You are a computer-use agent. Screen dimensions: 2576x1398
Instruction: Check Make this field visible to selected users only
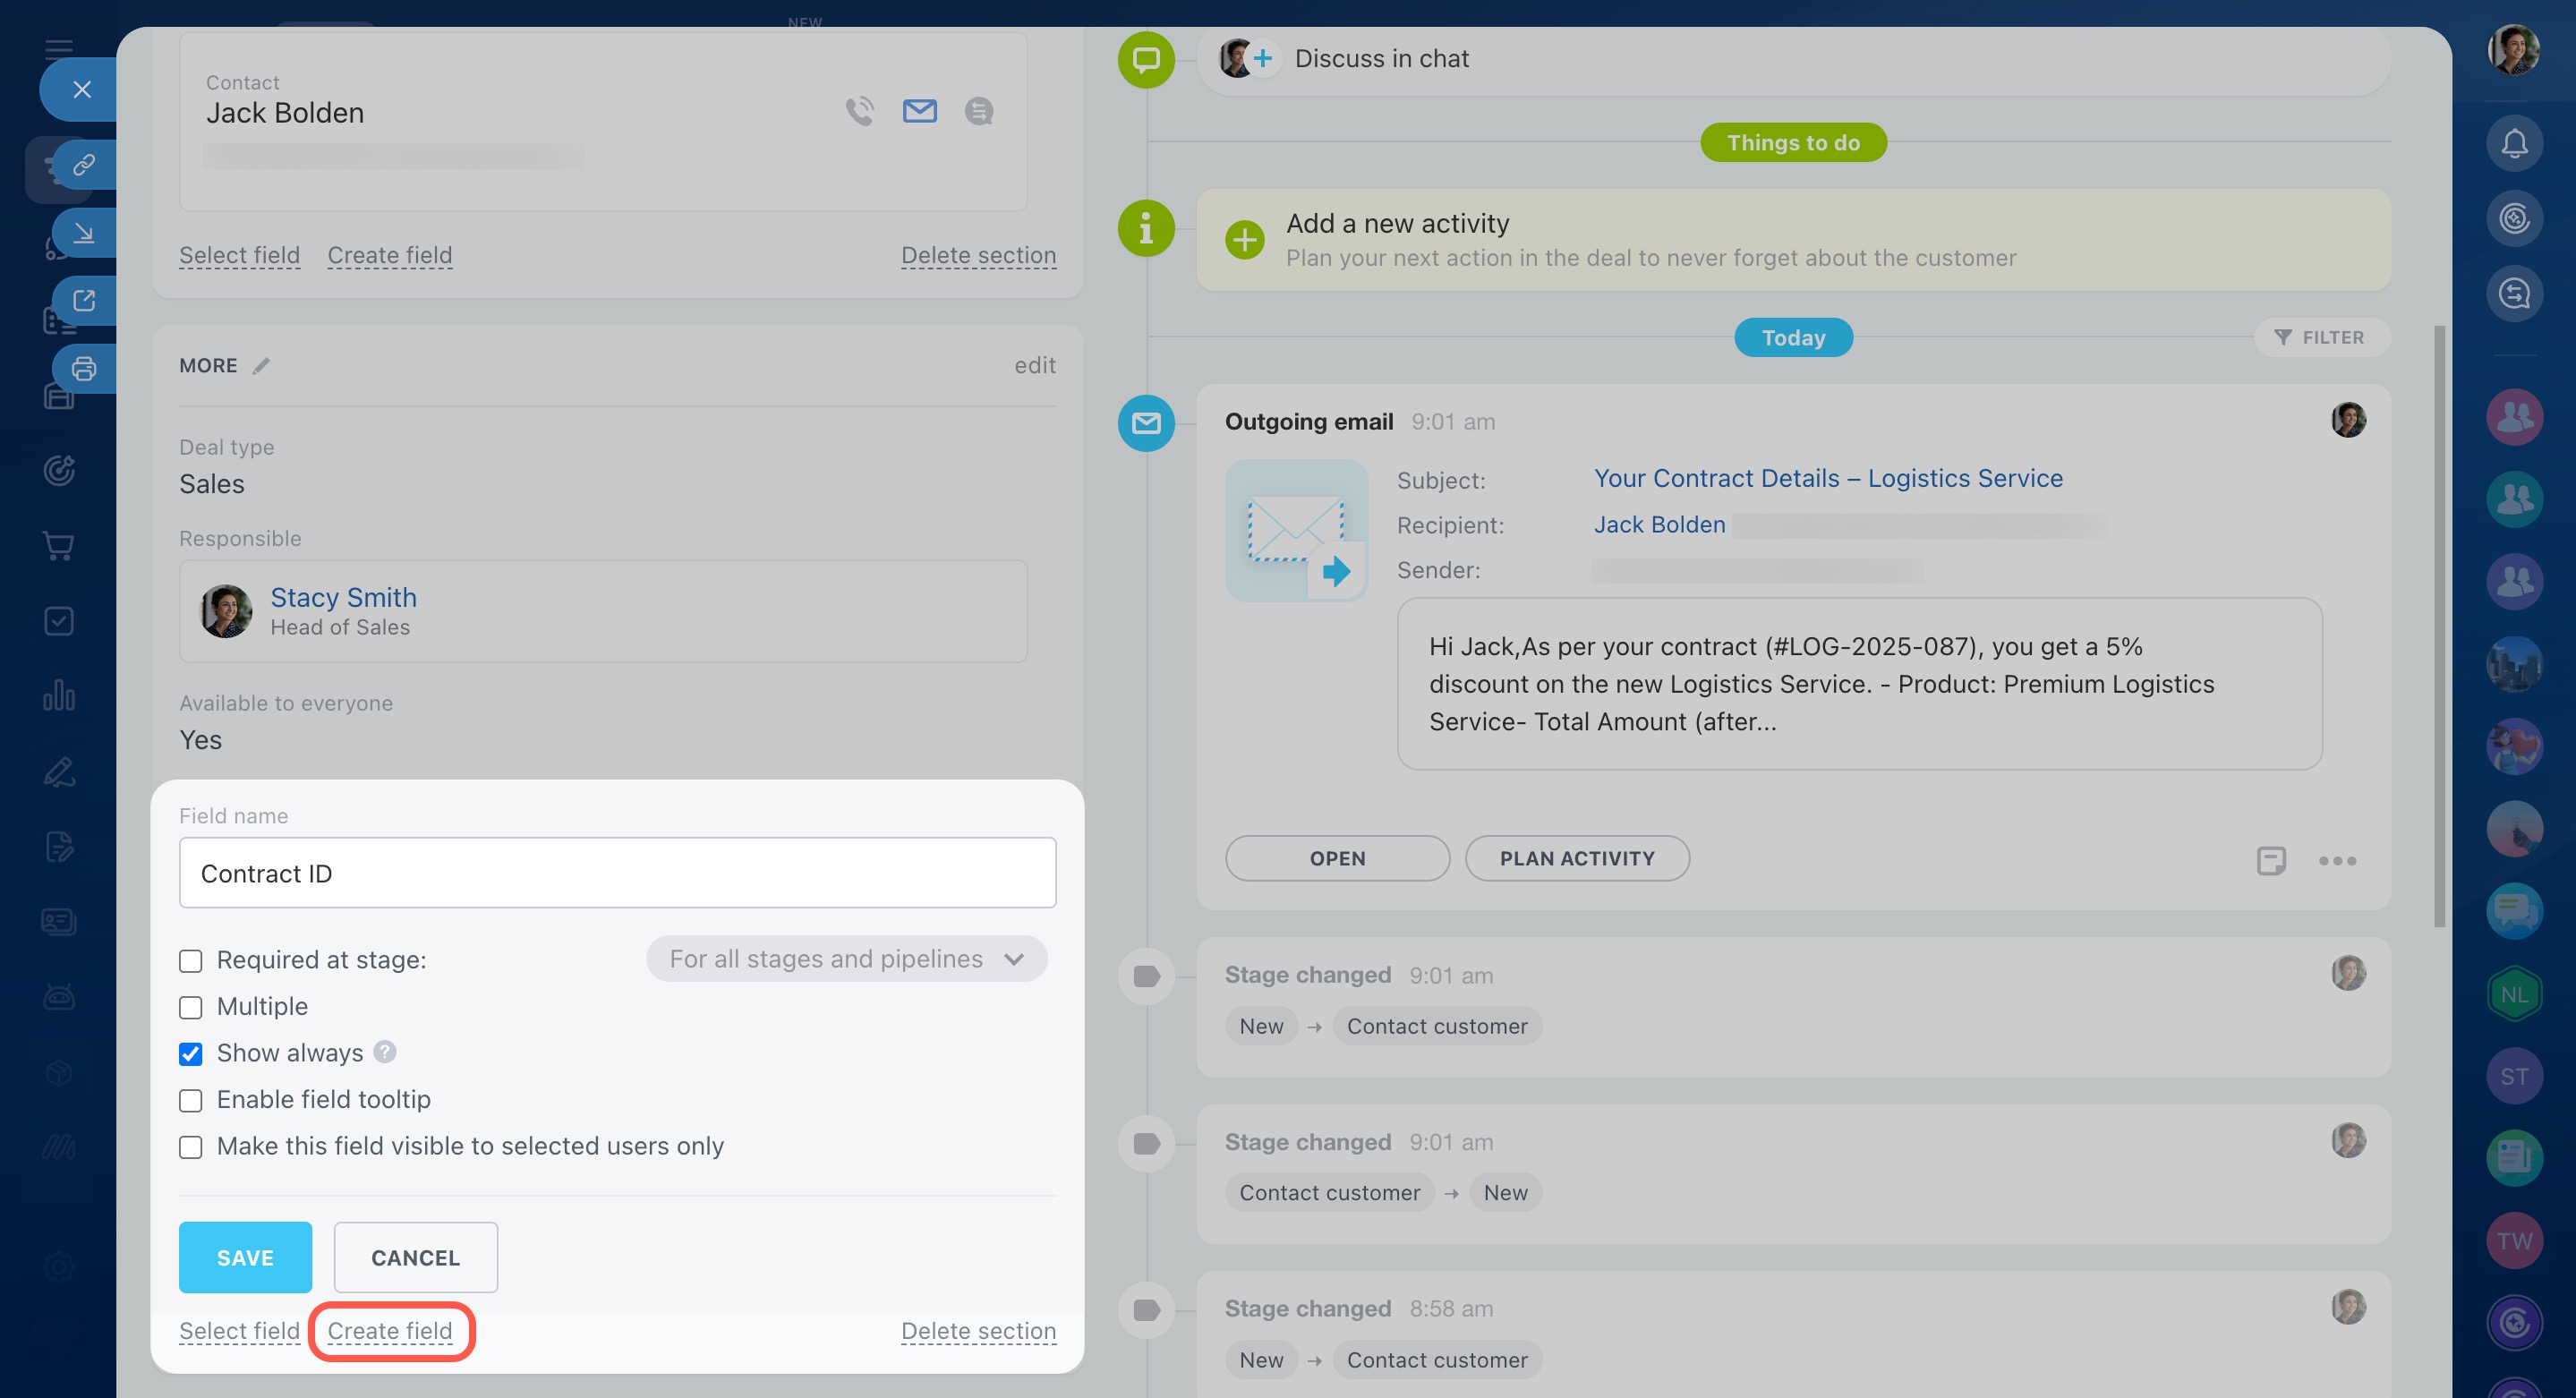(x=190, y=1147)
